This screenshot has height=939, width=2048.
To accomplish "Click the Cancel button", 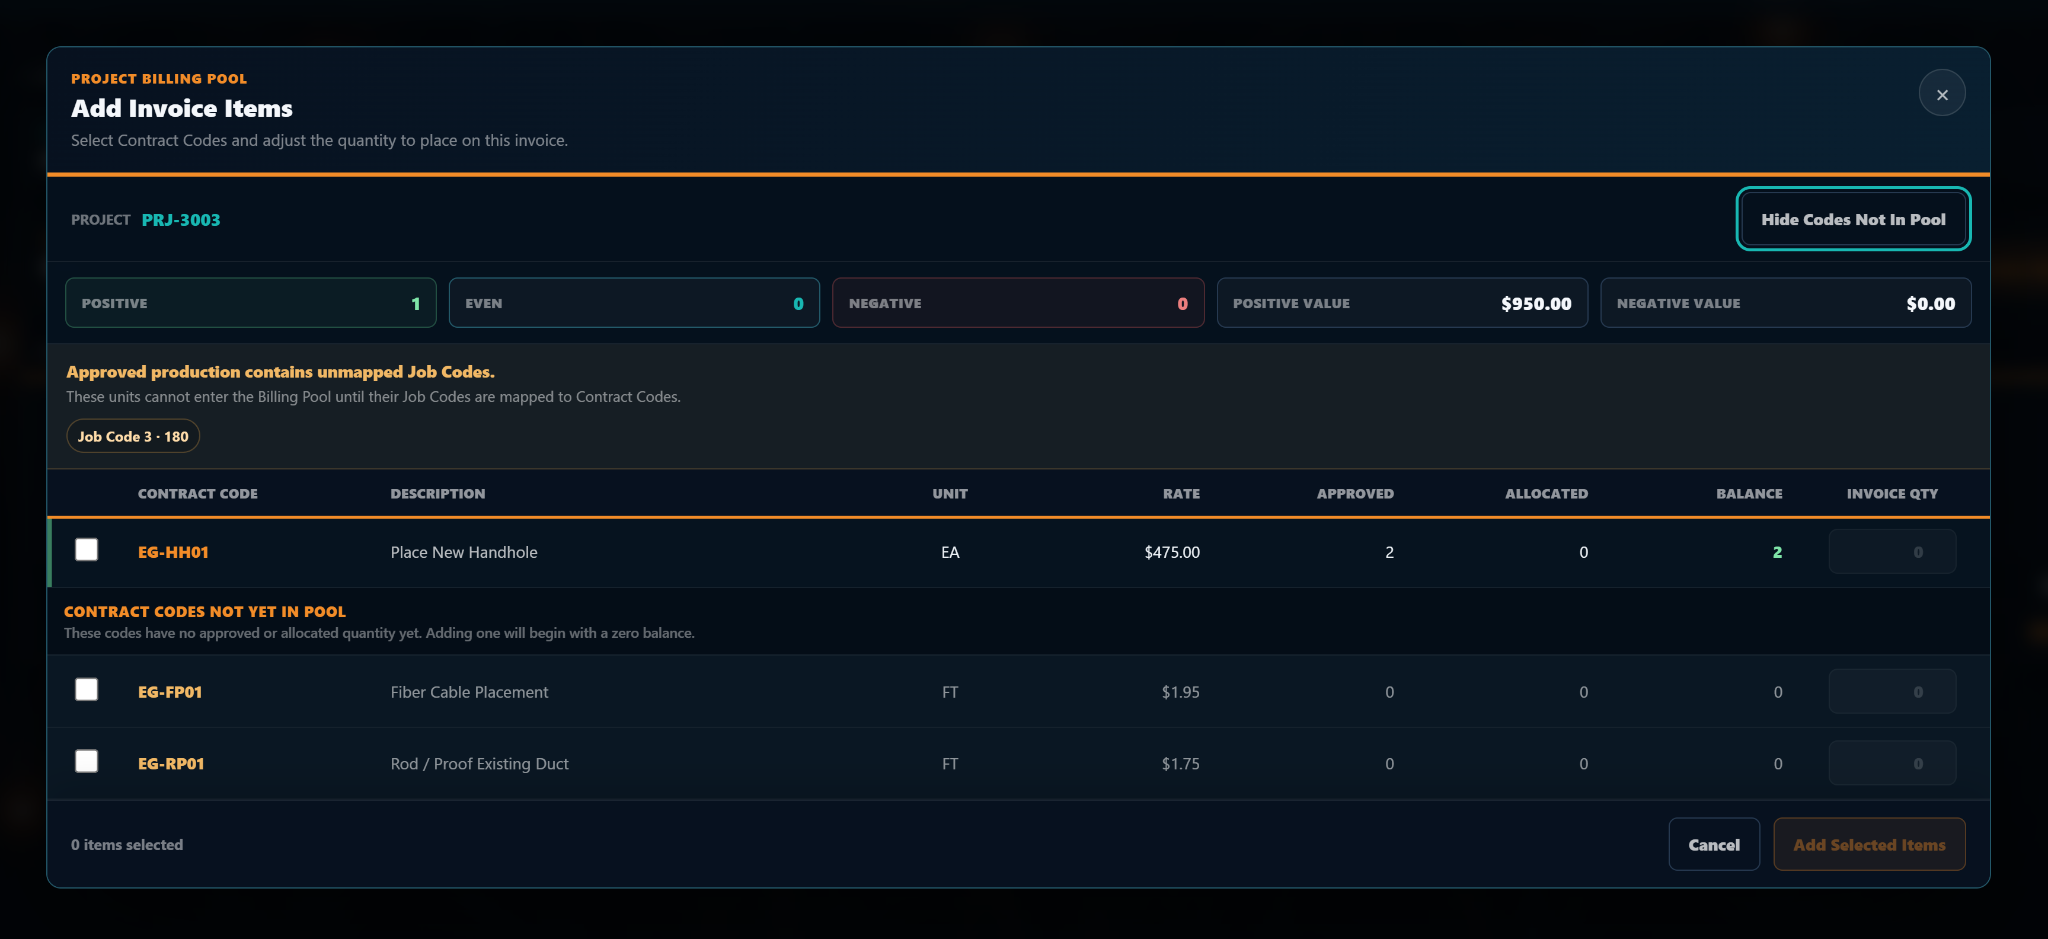I will [1714, 845].
